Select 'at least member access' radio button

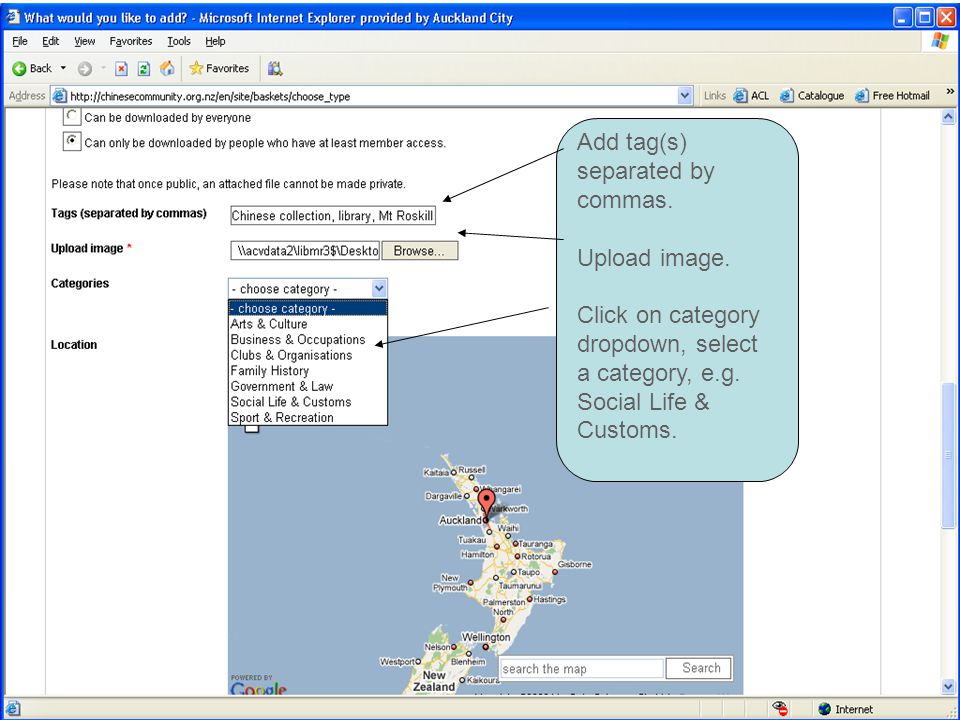[72, 141]
